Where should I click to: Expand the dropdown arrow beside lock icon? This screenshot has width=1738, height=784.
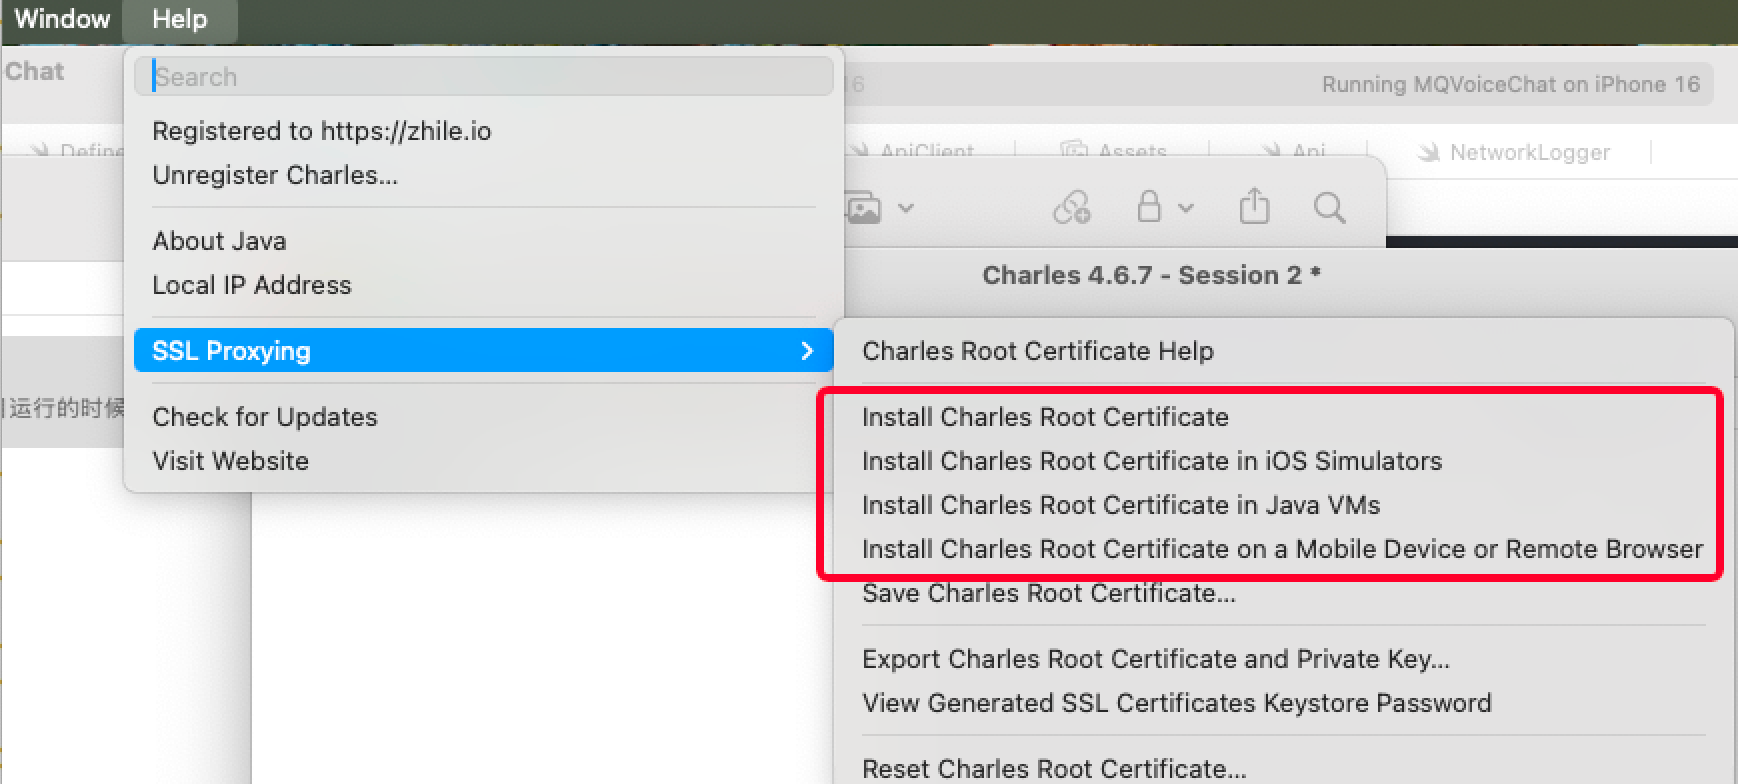point(1186,208)
